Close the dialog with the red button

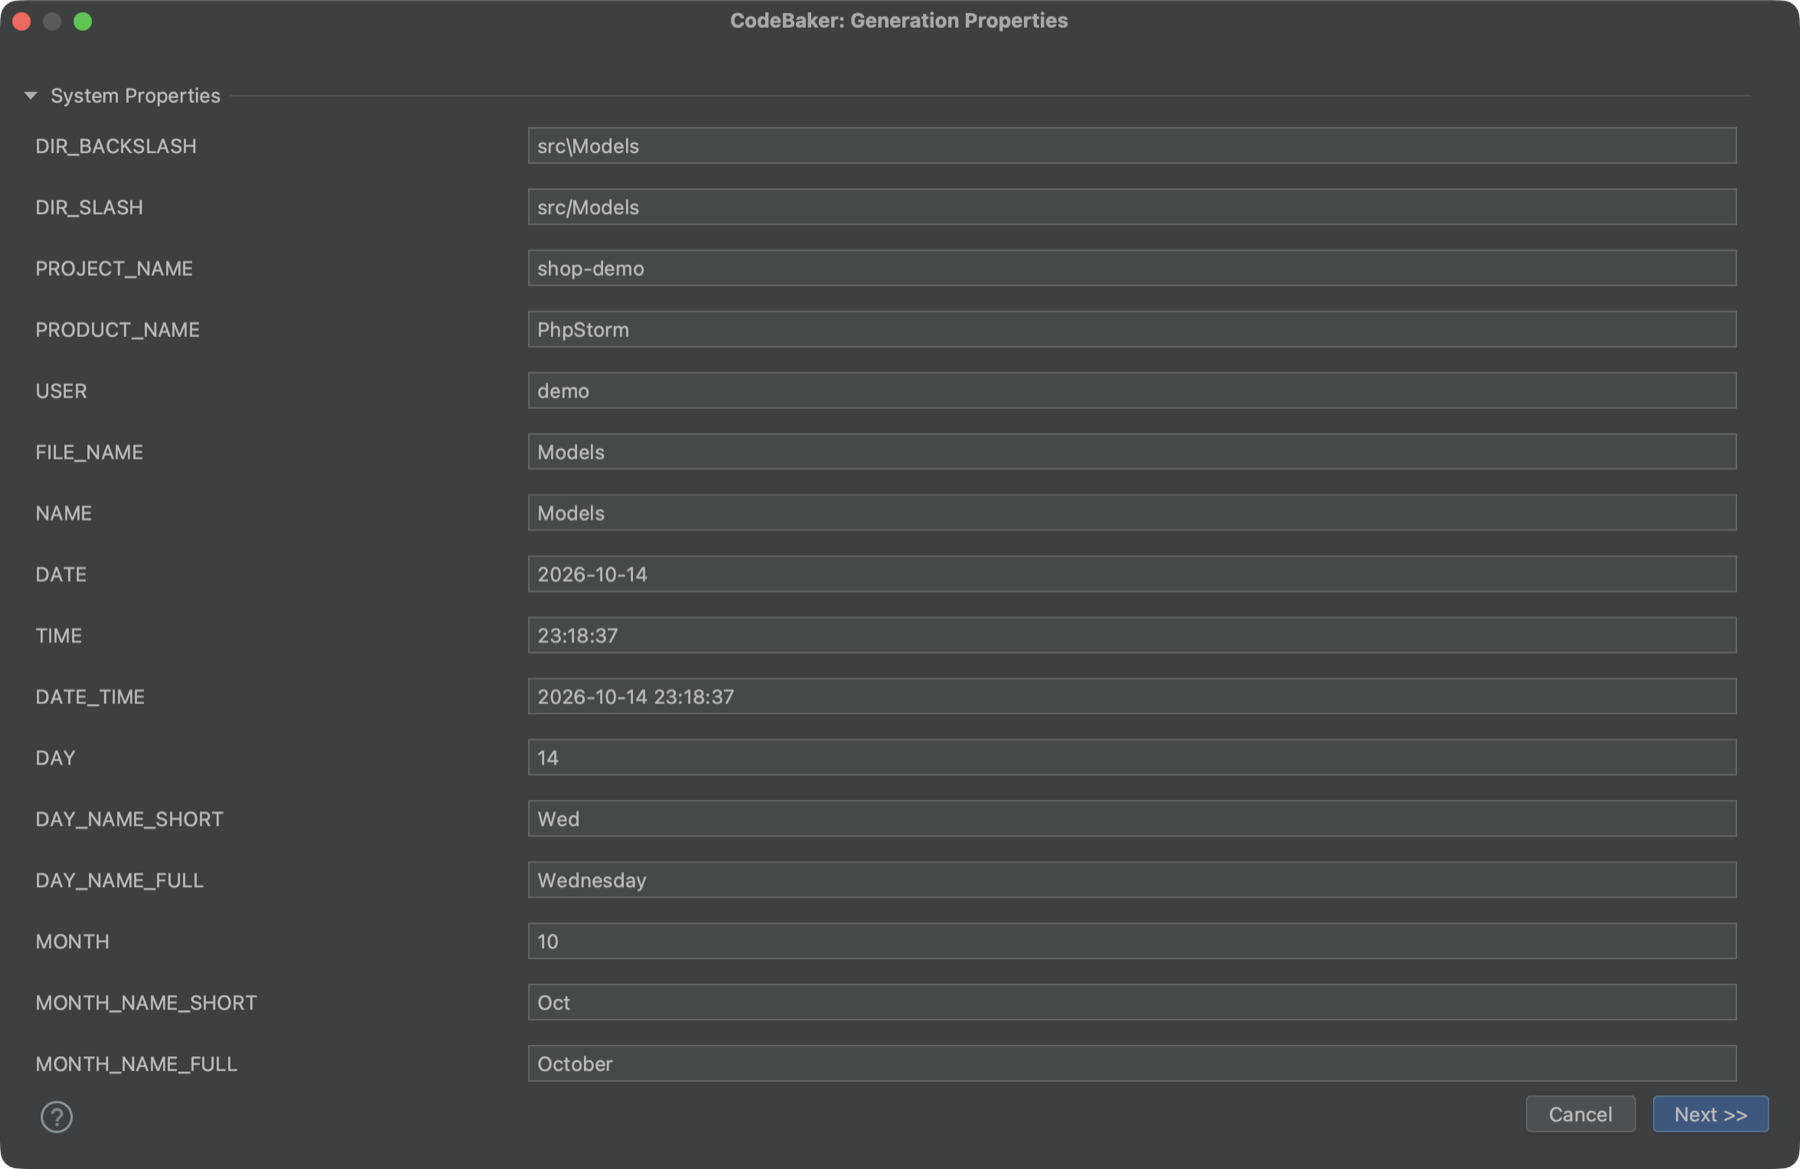click(x=21, y=21)
